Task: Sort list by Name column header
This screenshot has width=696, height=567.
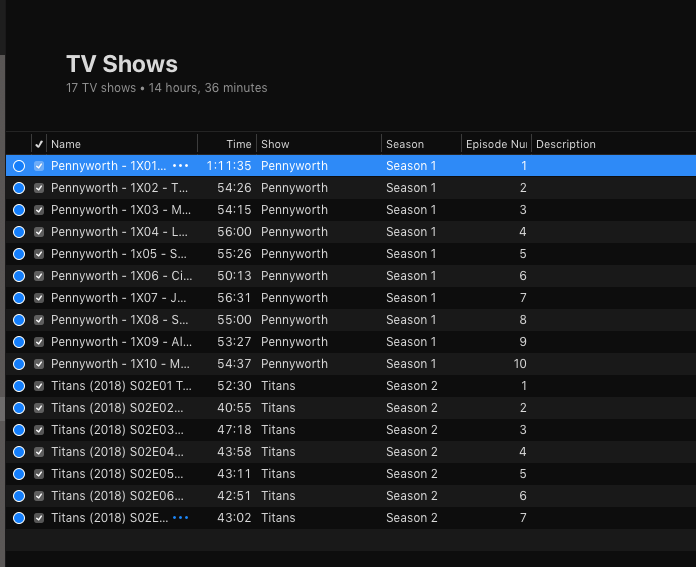Action: (122, 144)
